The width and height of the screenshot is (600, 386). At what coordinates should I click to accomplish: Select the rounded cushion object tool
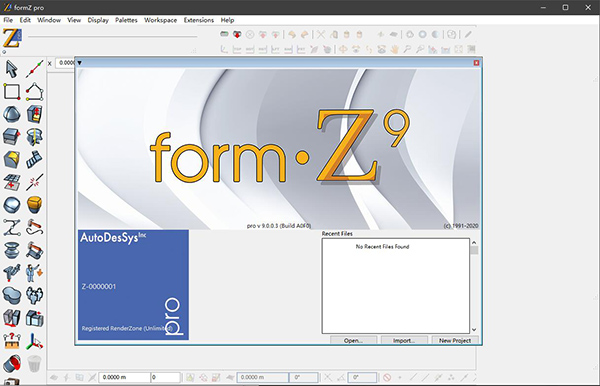pyautogui.click(x=11, y=205)
